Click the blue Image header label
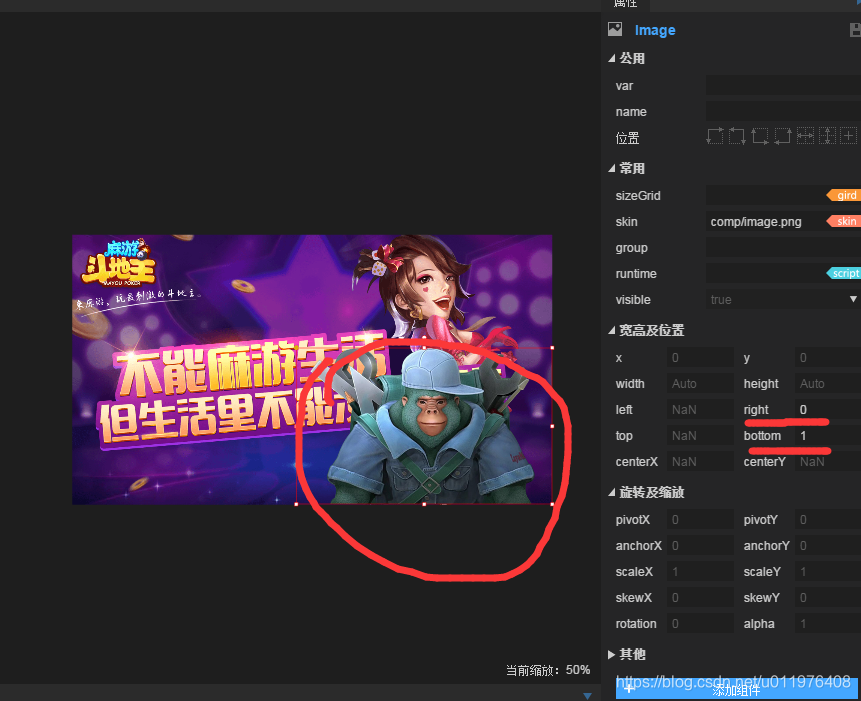861x701 pixels. pyautogui.click(x=655, y=30)
